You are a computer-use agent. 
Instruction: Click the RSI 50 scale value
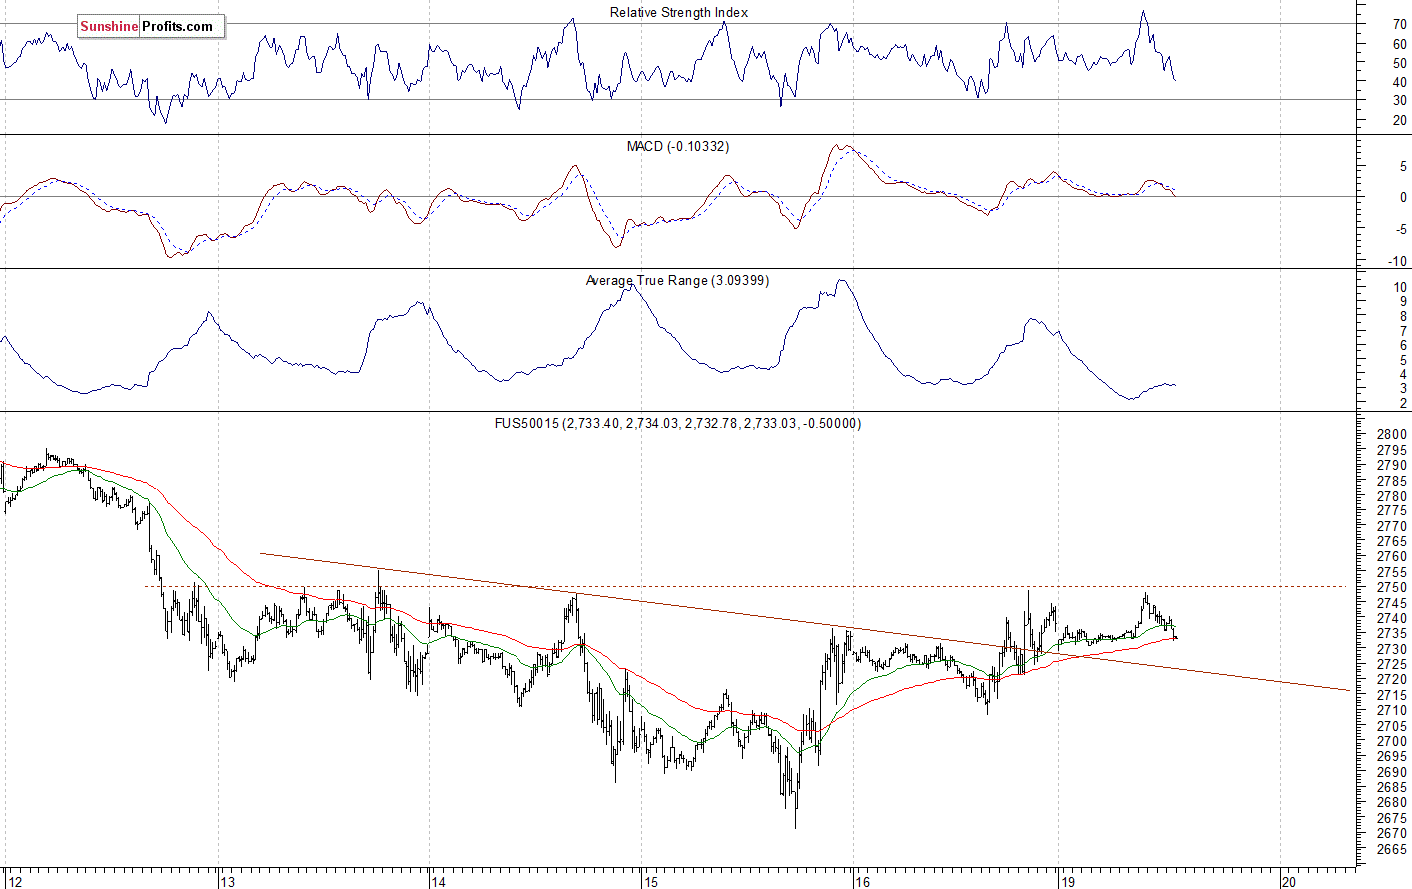tap(1399, 63)
